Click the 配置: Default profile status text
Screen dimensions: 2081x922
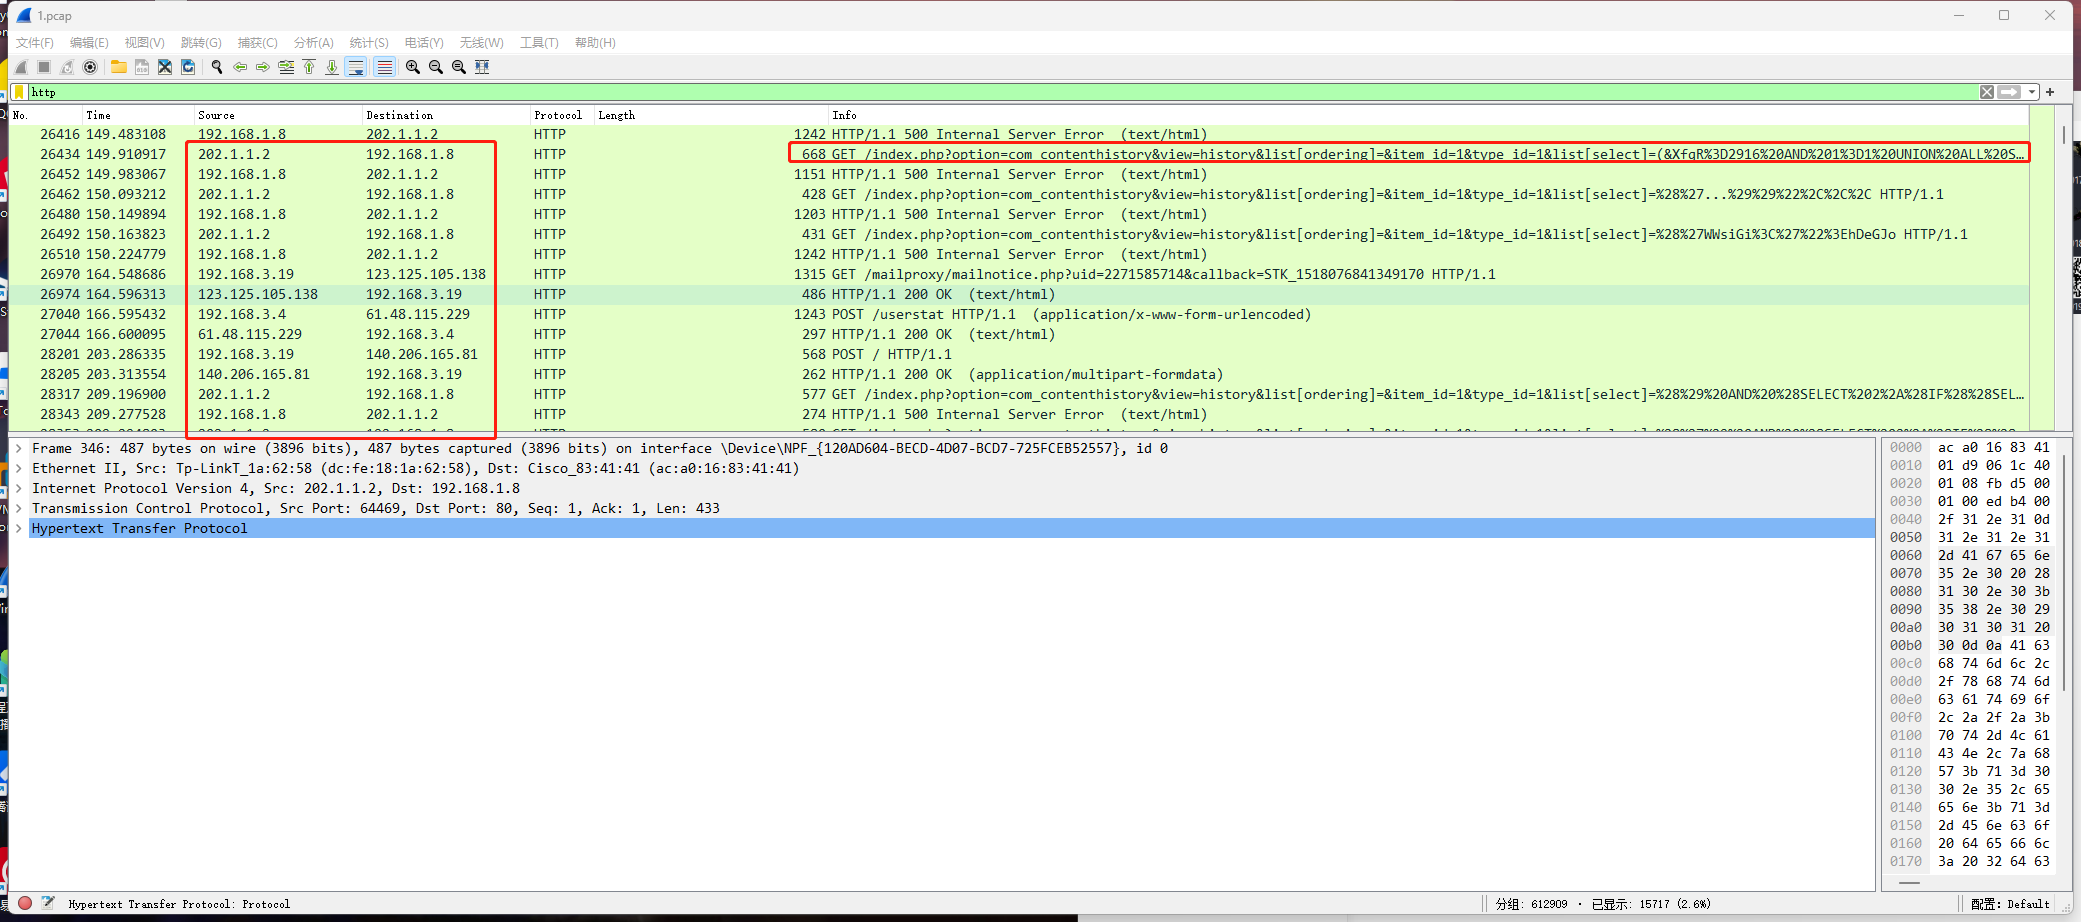pyautogui.click(x=2010, y=904)
